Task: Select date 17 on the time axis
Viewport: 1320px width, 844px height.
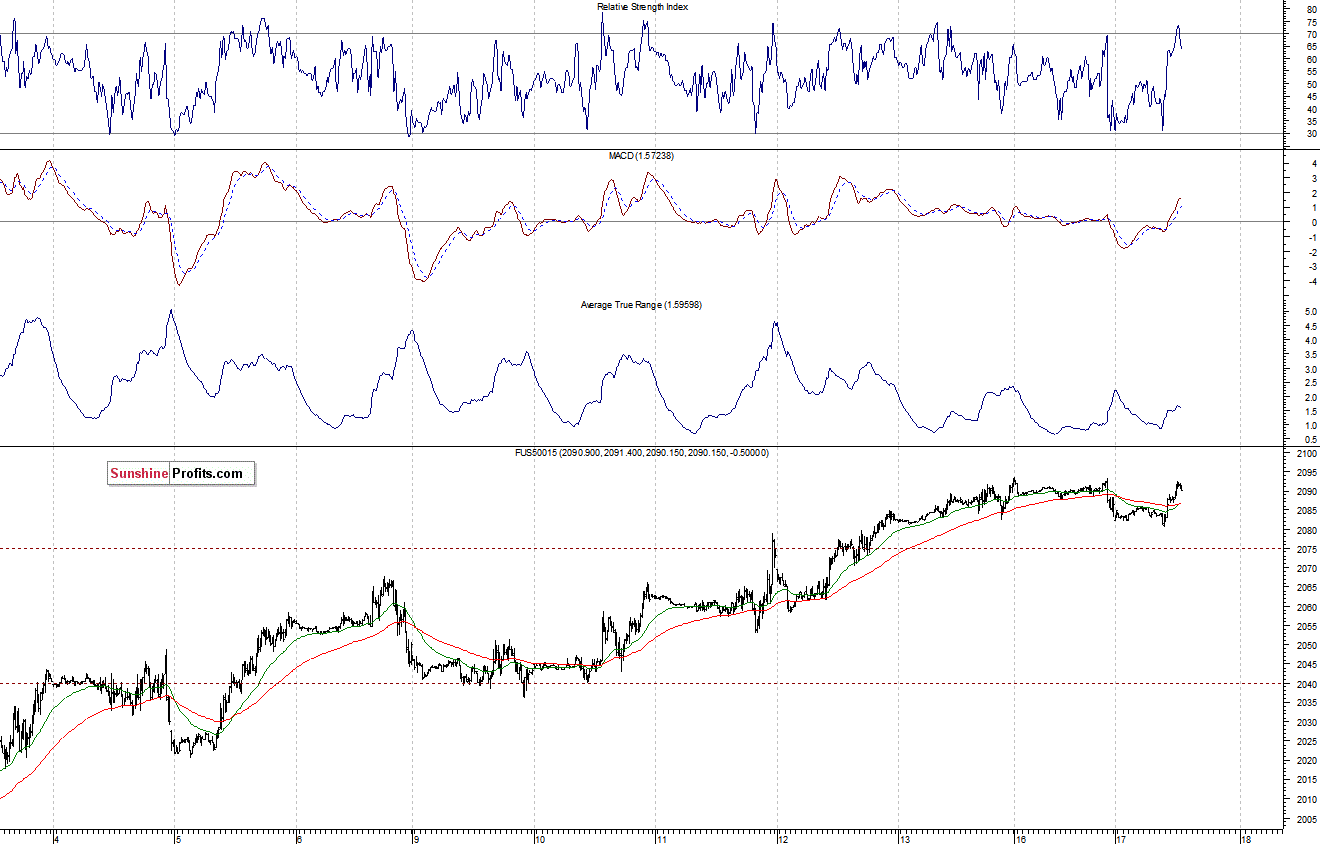Action: pos(1121,838)
